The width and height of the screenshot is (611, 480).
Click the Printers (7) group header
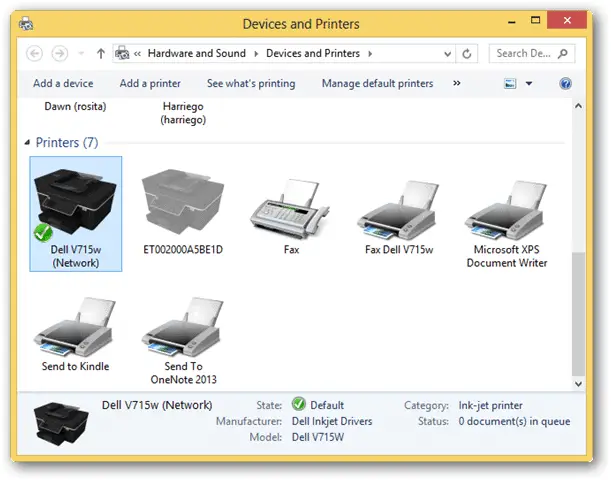click(x=67, y=143)
